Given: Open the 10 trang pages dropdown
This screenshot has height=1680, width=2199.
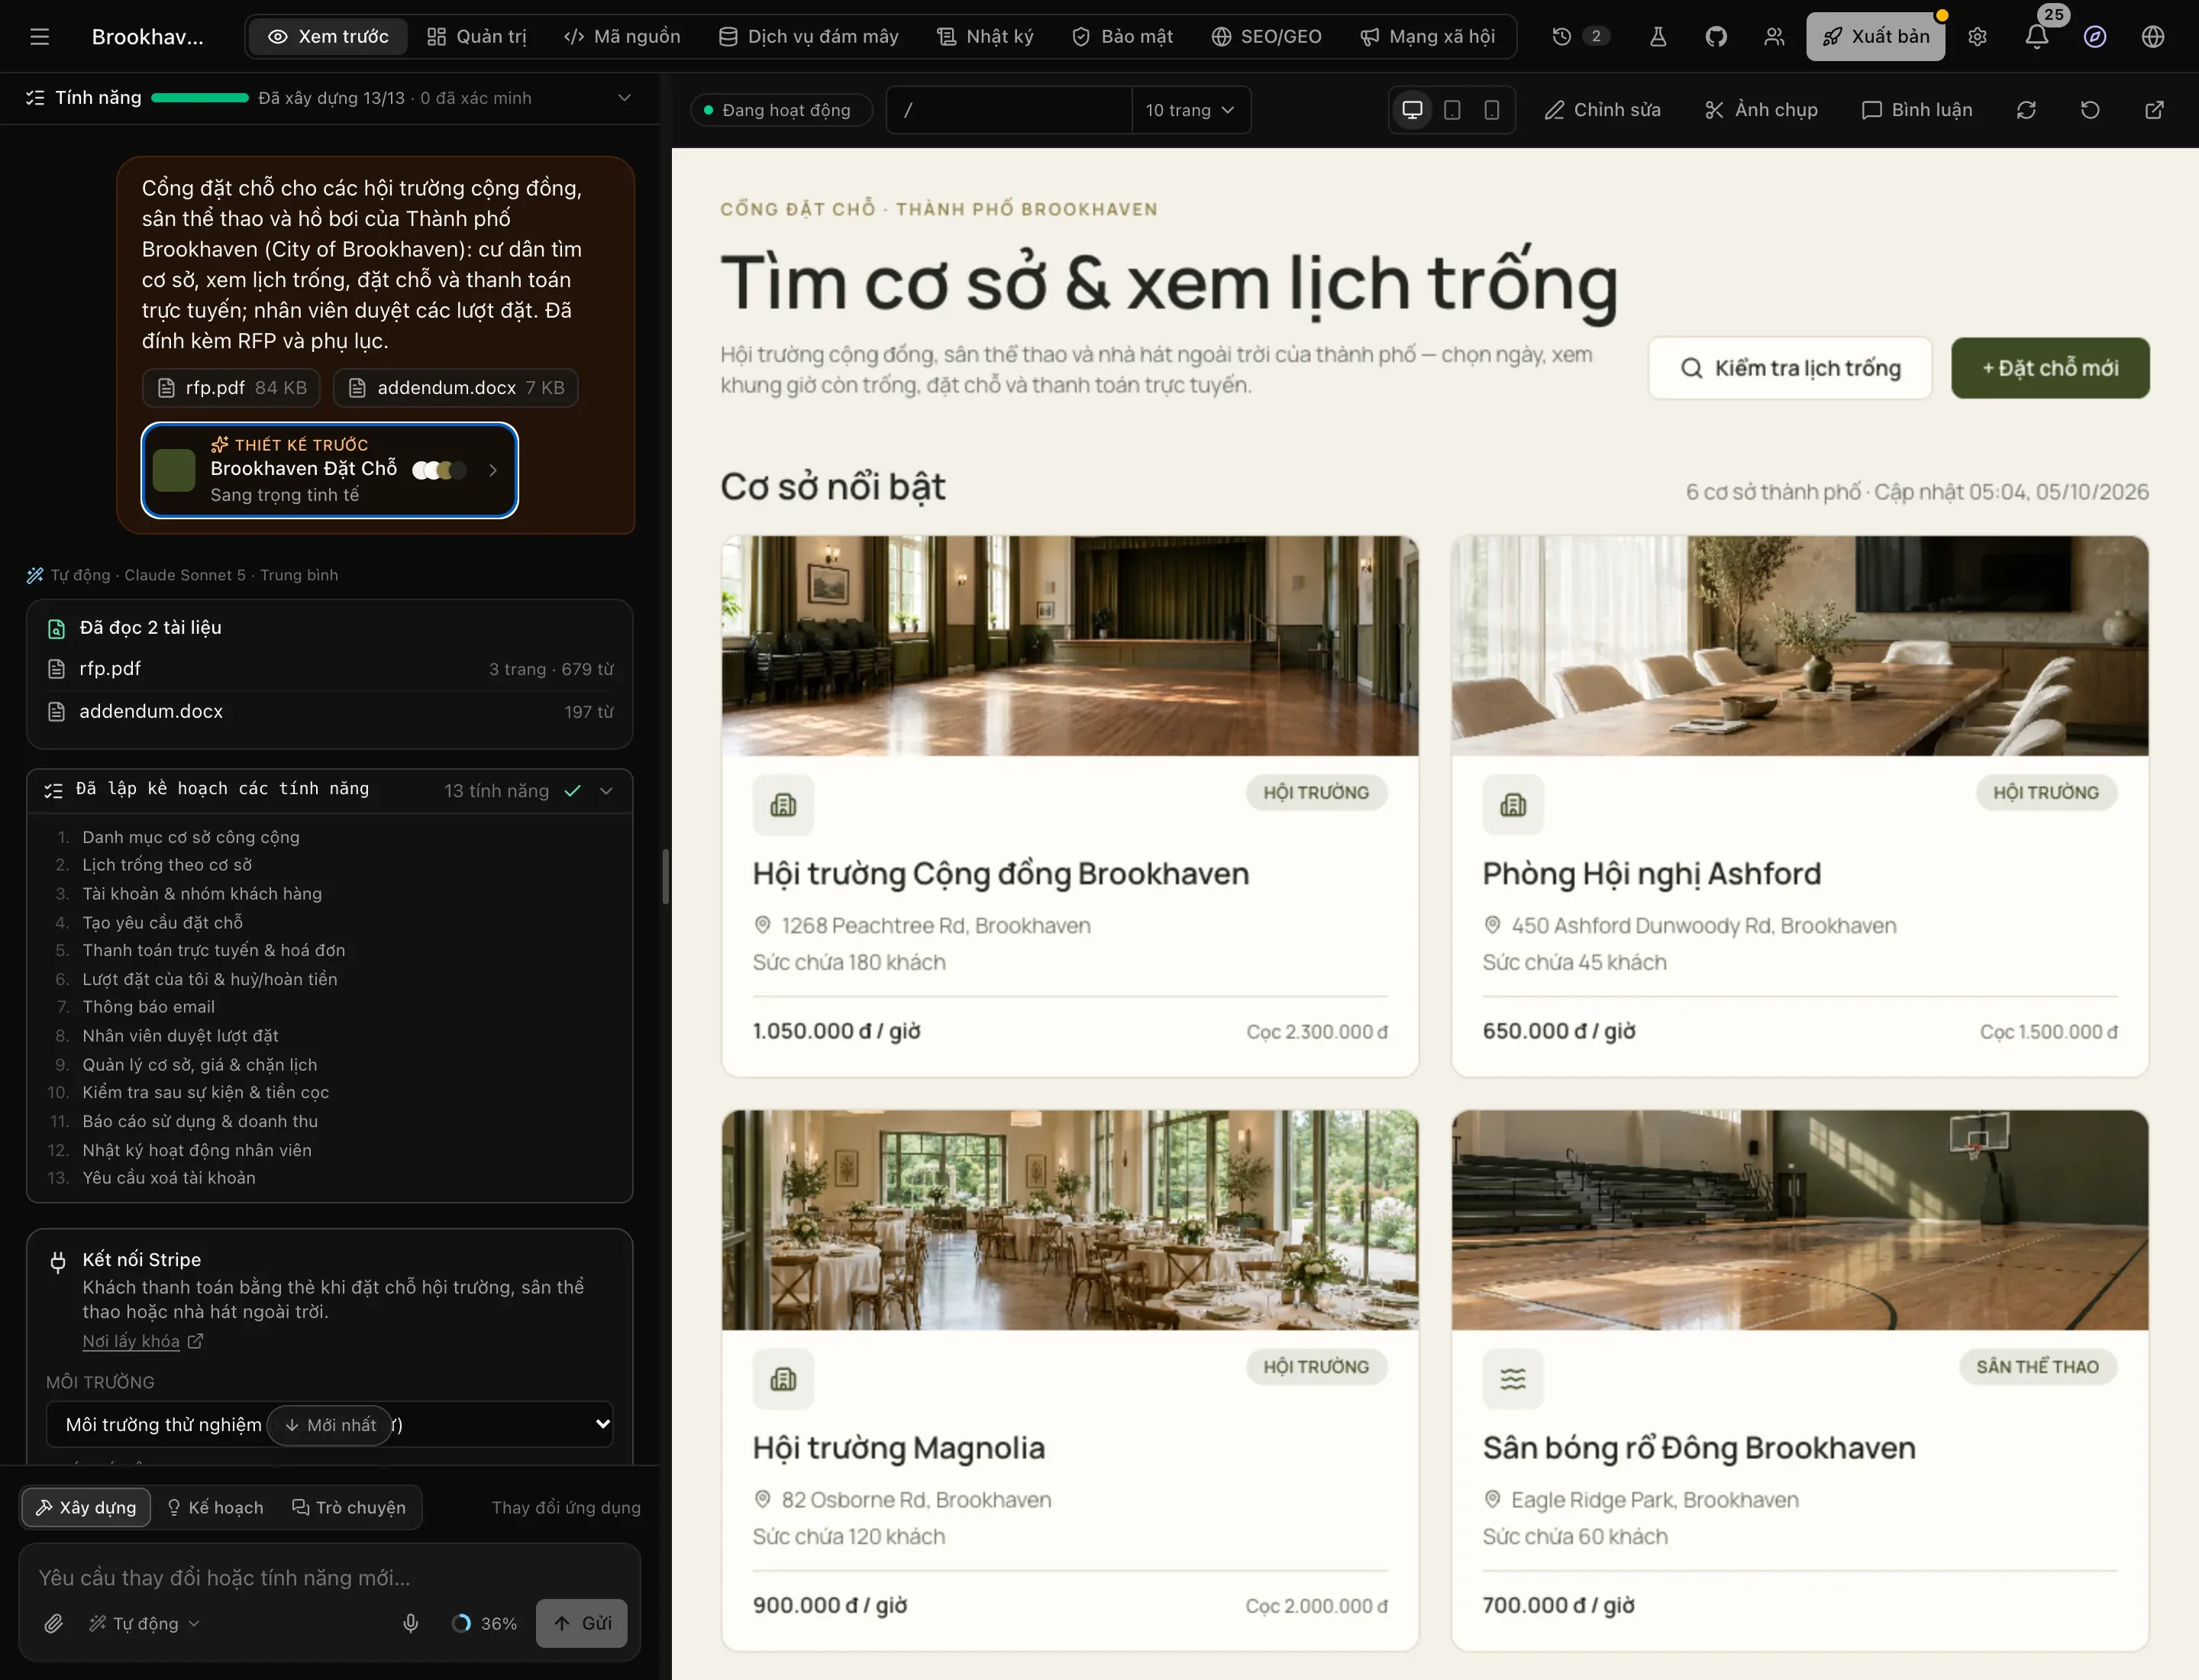Looking at the screenshot, I should [1190, 110].
